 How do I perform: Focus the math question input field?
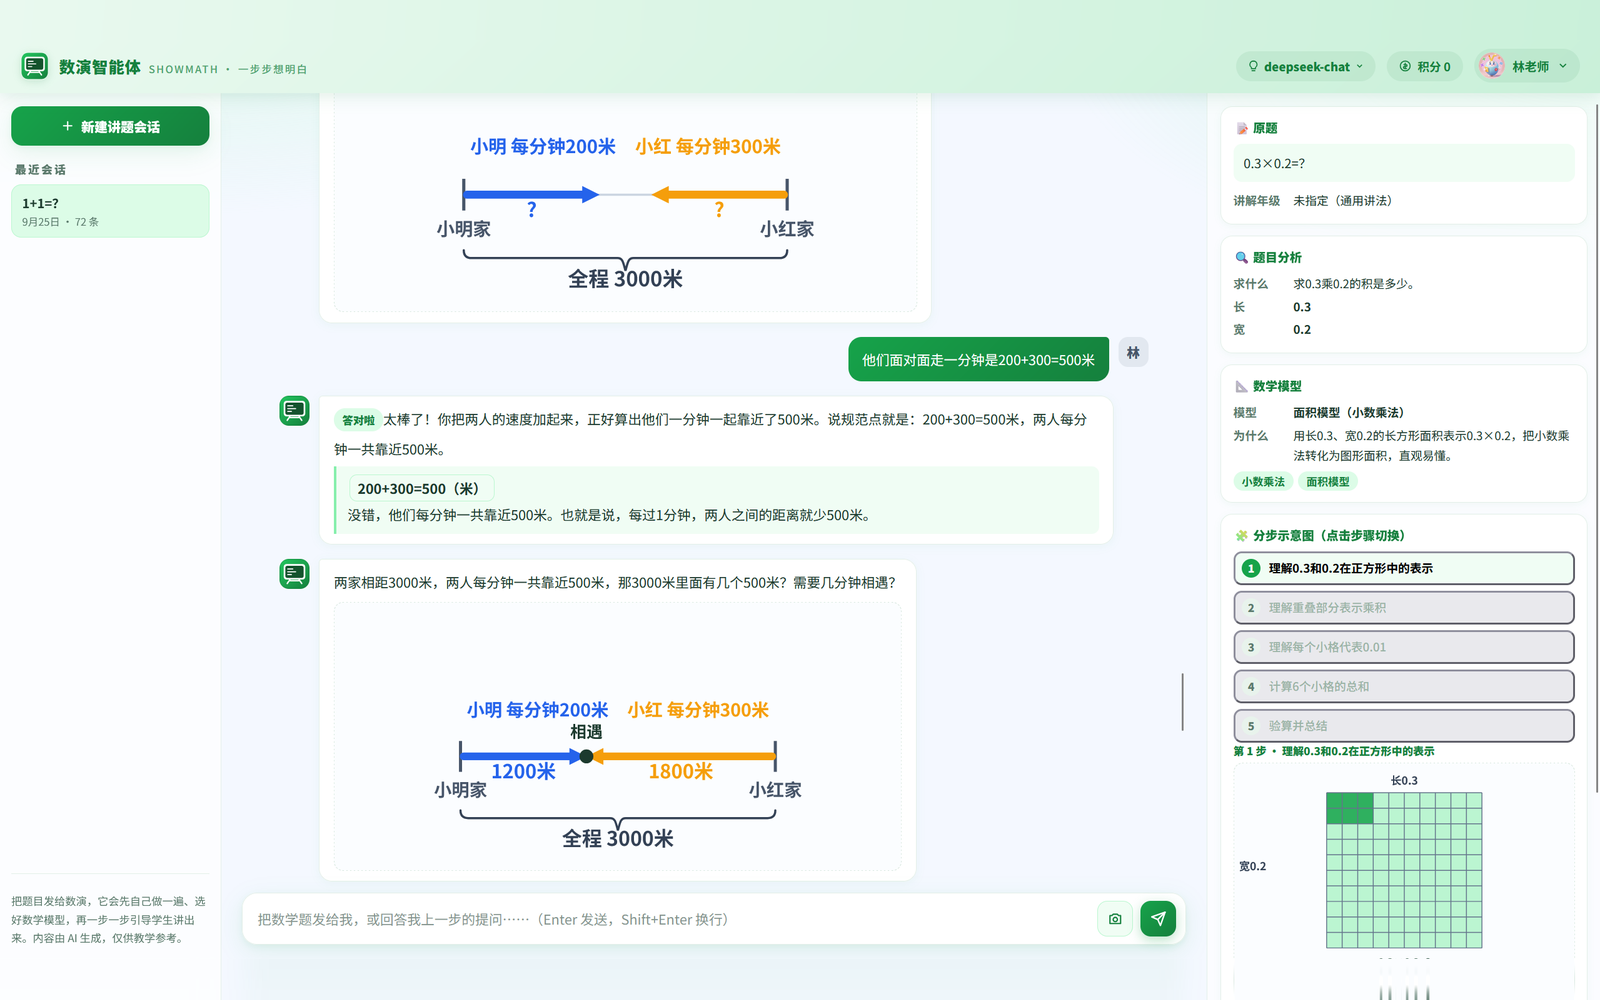point(670,919)
